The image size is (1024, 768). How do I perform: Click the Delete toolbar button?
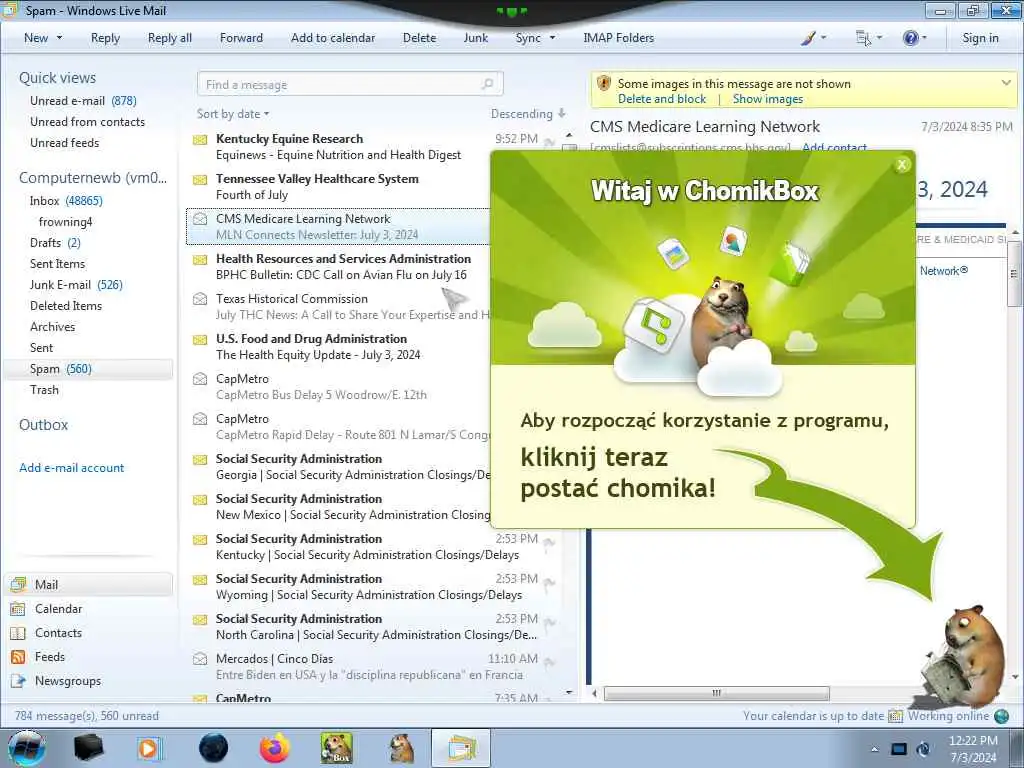click(x=419, y=38)
